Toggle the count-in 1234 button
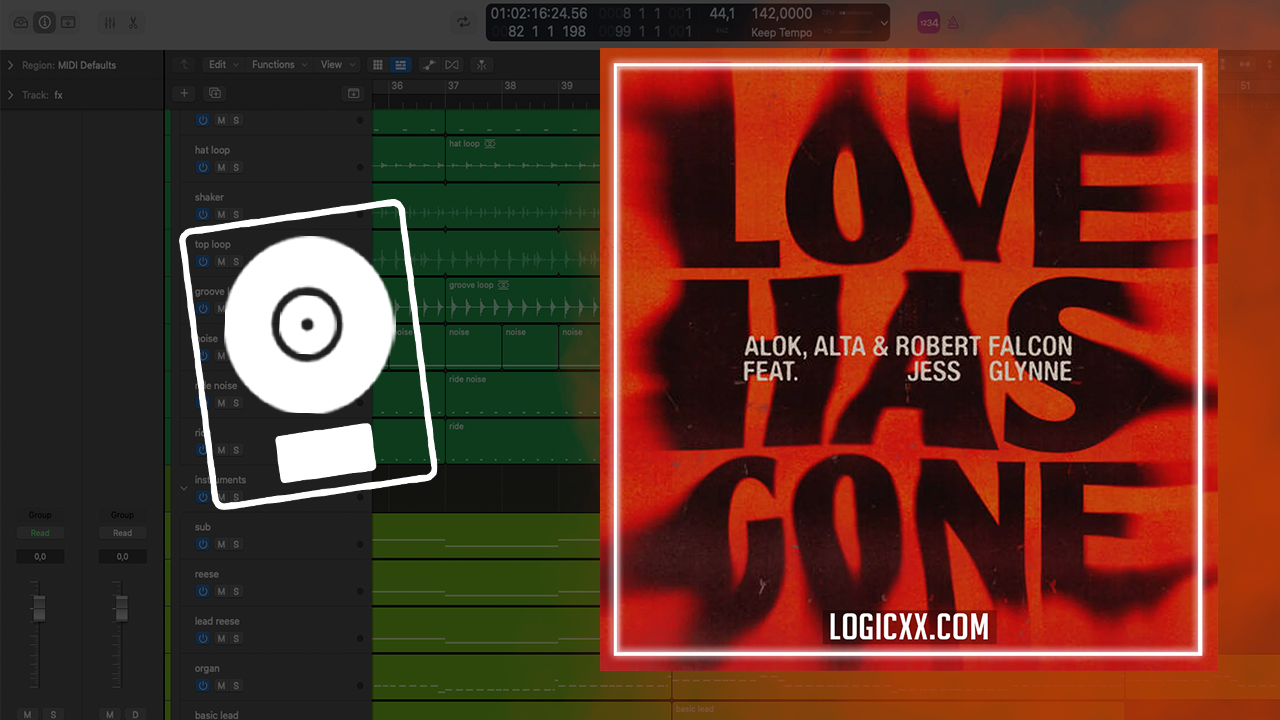 929,22
